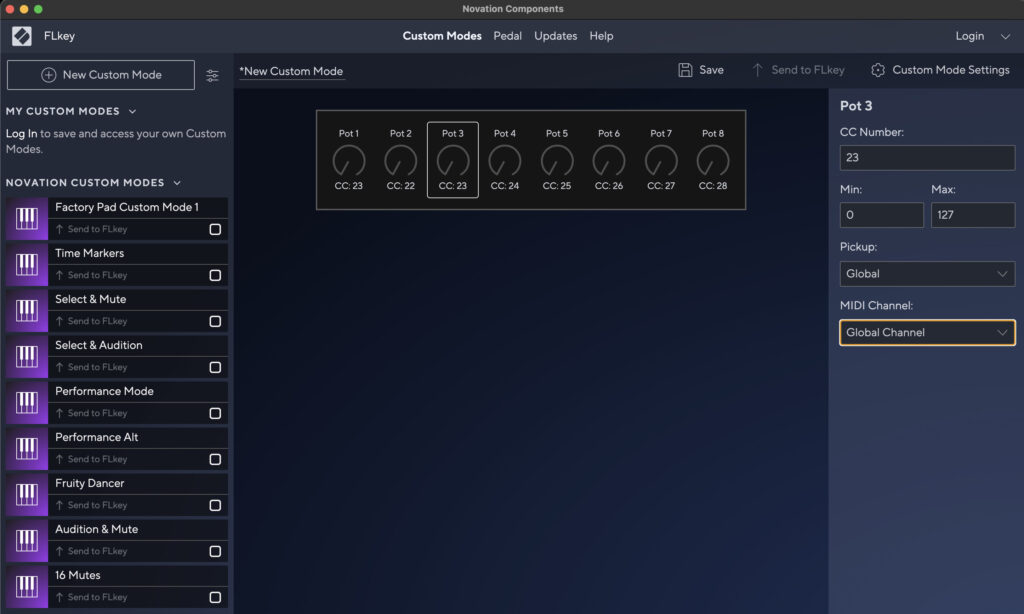Viewport: 1024px width, 614px height.
Task: Tick the 16 Mutes checkbox
Action: pos(215,598)
